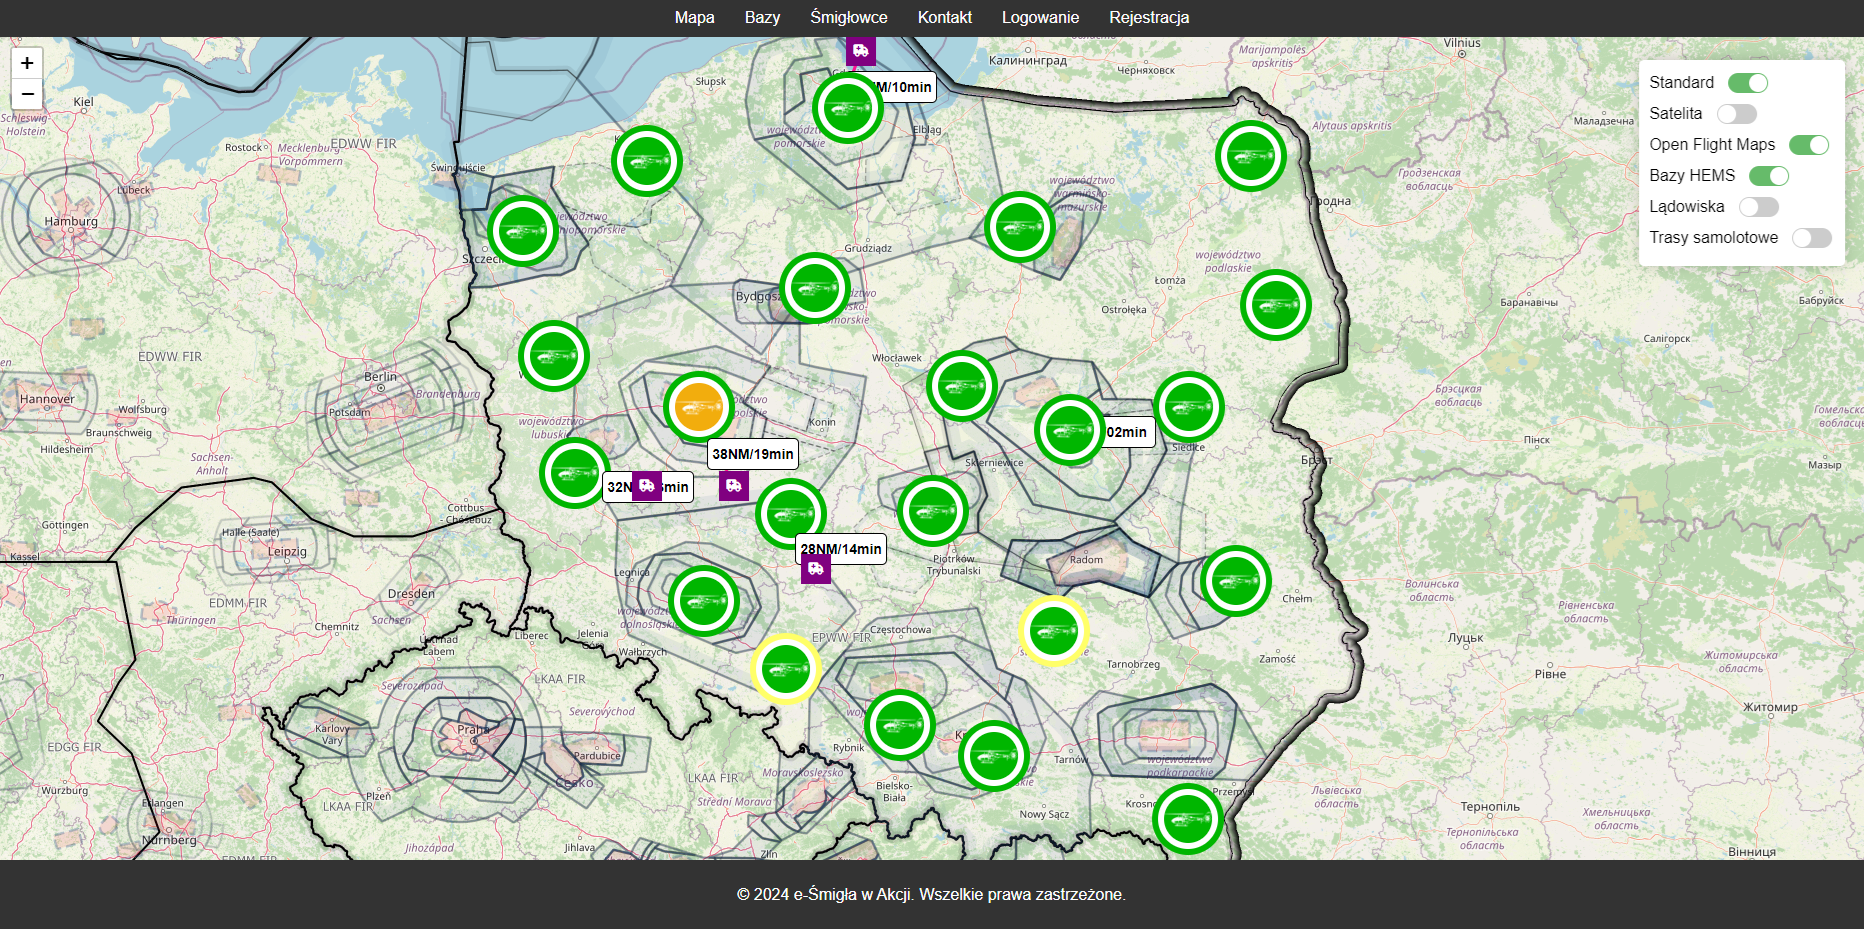Click the southernmost helicopter marker near Krosno

1188,820
